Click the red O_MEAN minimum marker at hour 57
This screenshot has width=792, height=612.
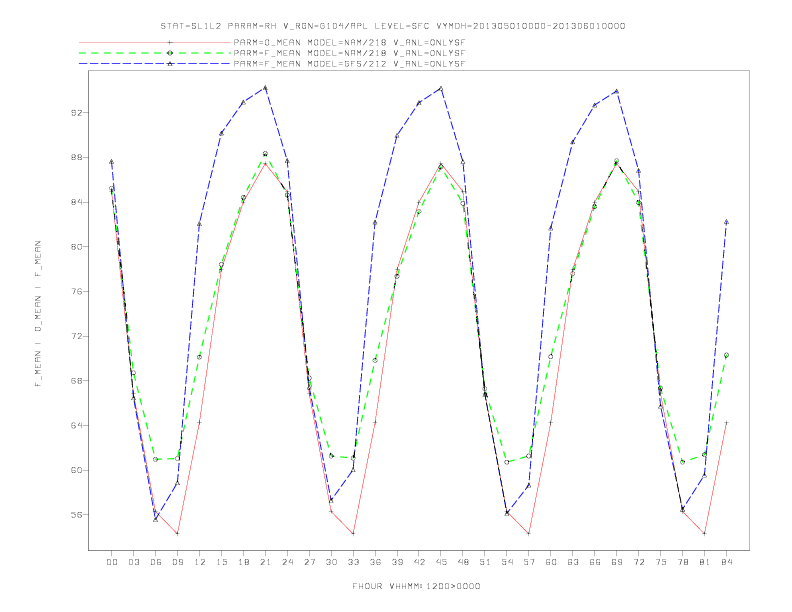click(529, 533)
